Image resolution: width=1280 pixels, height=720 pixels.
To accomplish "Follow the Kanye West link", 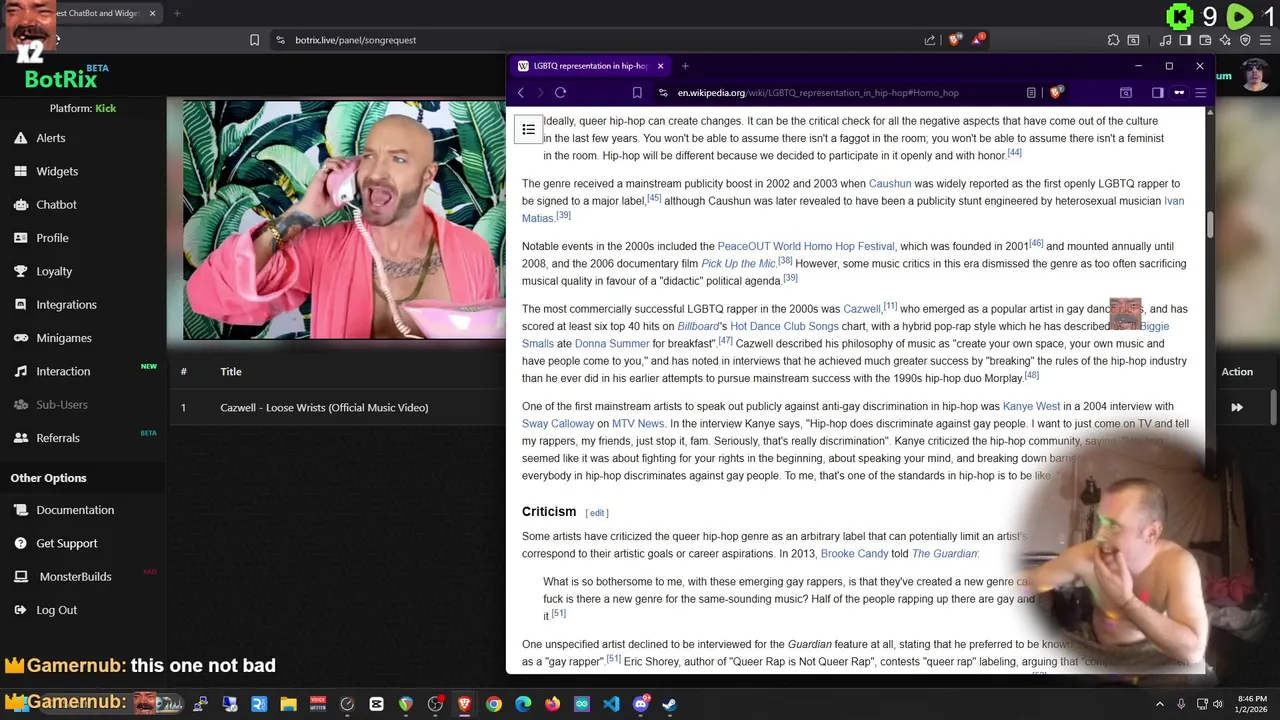I will tap(1031, 407).
